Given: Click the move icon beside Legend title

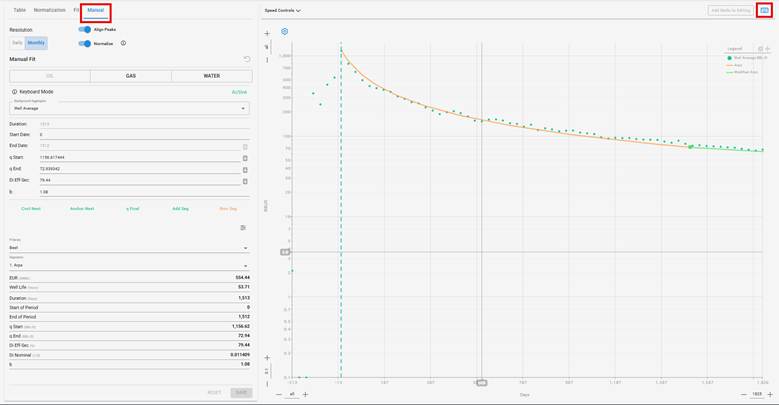Looking at the screenshot, I should click(x=768, y=49).
